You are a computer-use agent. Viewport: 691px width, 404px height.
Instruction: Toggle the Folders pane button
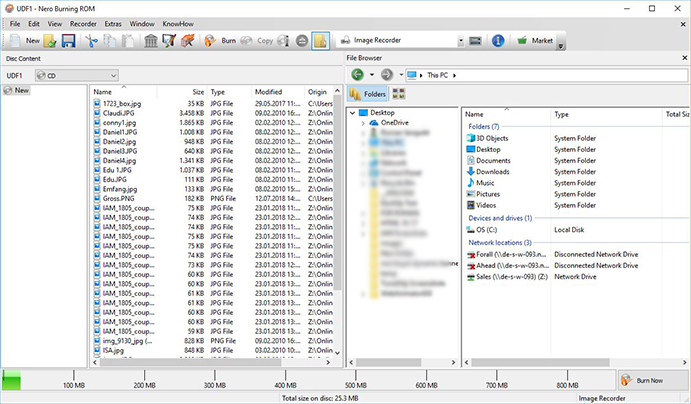point(367,94)
